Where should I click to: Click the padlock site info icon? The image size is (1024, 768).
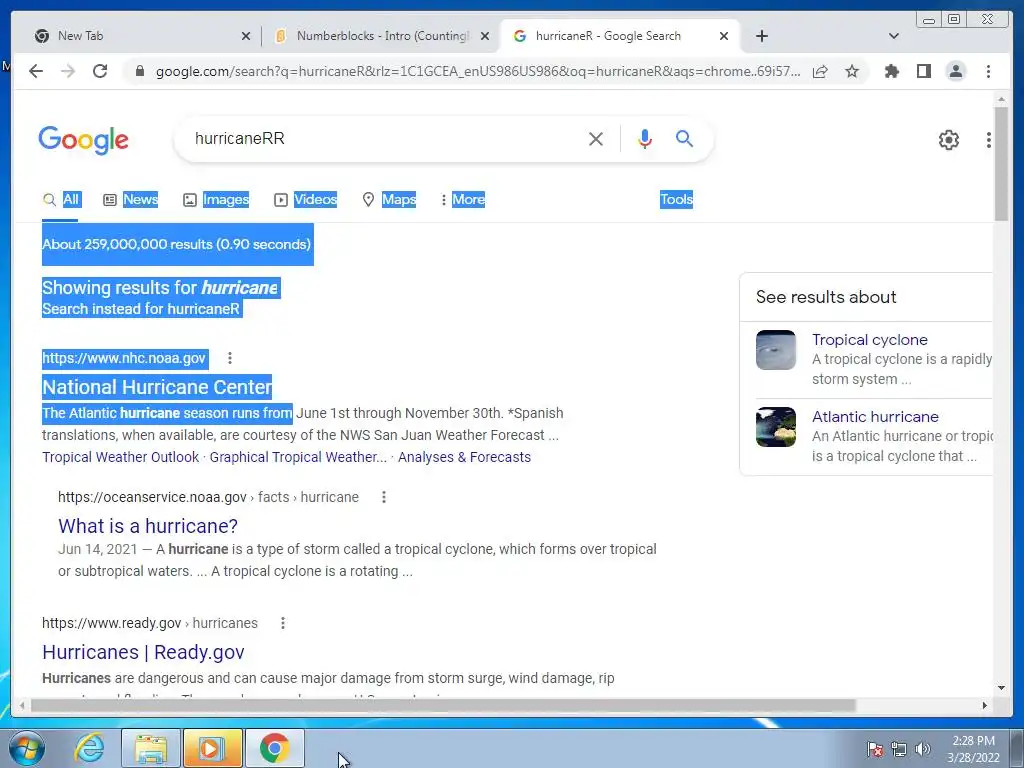point(139,71)
